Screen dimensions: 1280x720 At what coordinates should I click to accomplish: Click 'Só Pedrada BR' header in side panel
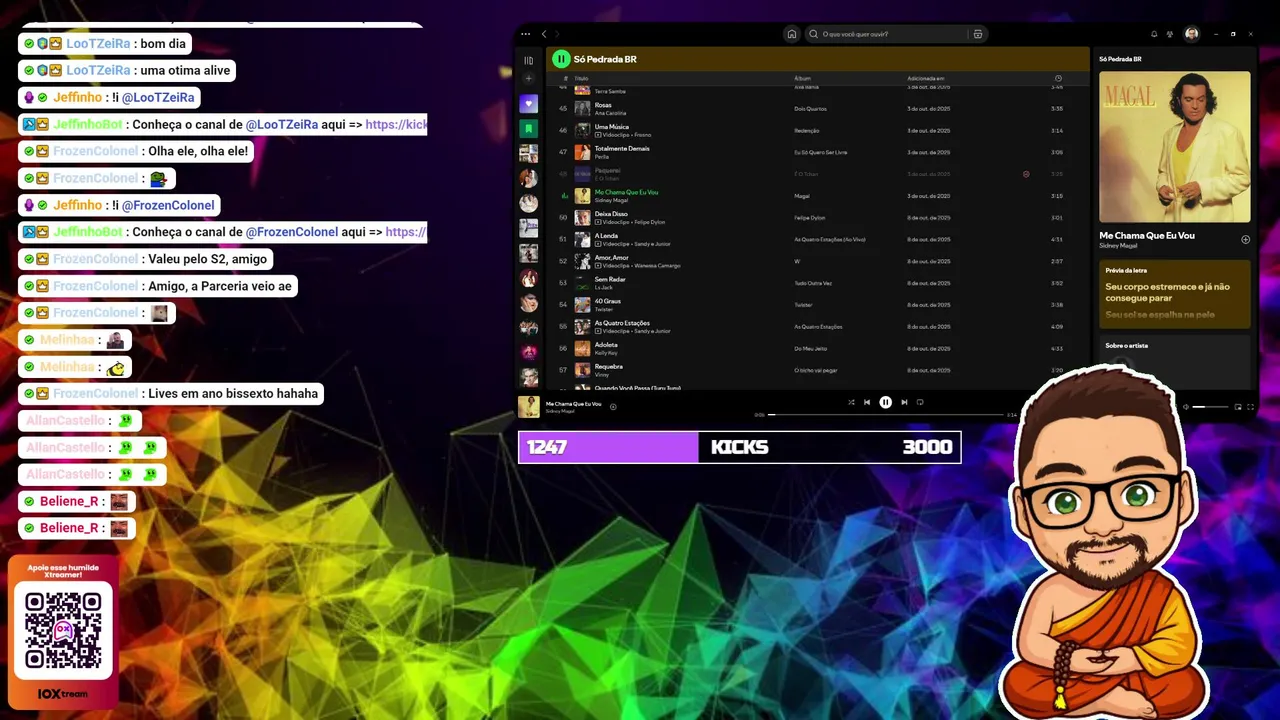click(x=1120, y=59)
